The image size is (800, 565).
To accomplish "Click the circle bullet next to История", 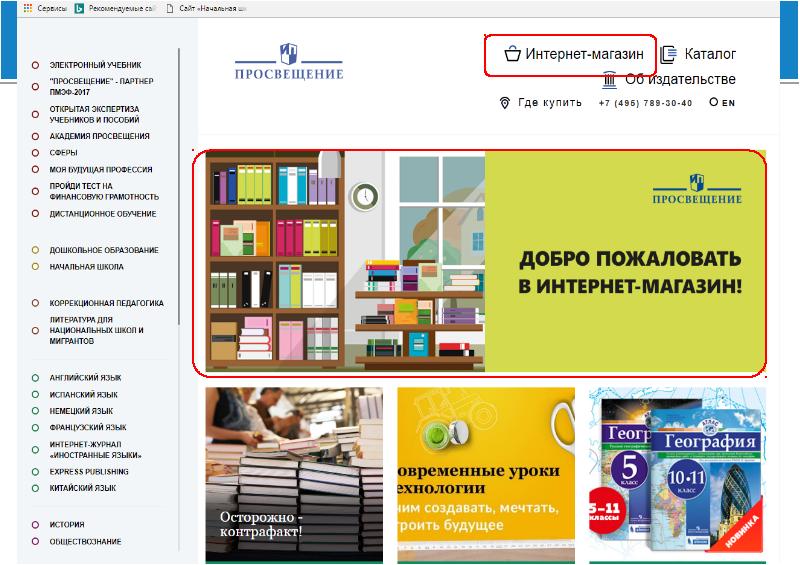I will click(x=35, y=525).
